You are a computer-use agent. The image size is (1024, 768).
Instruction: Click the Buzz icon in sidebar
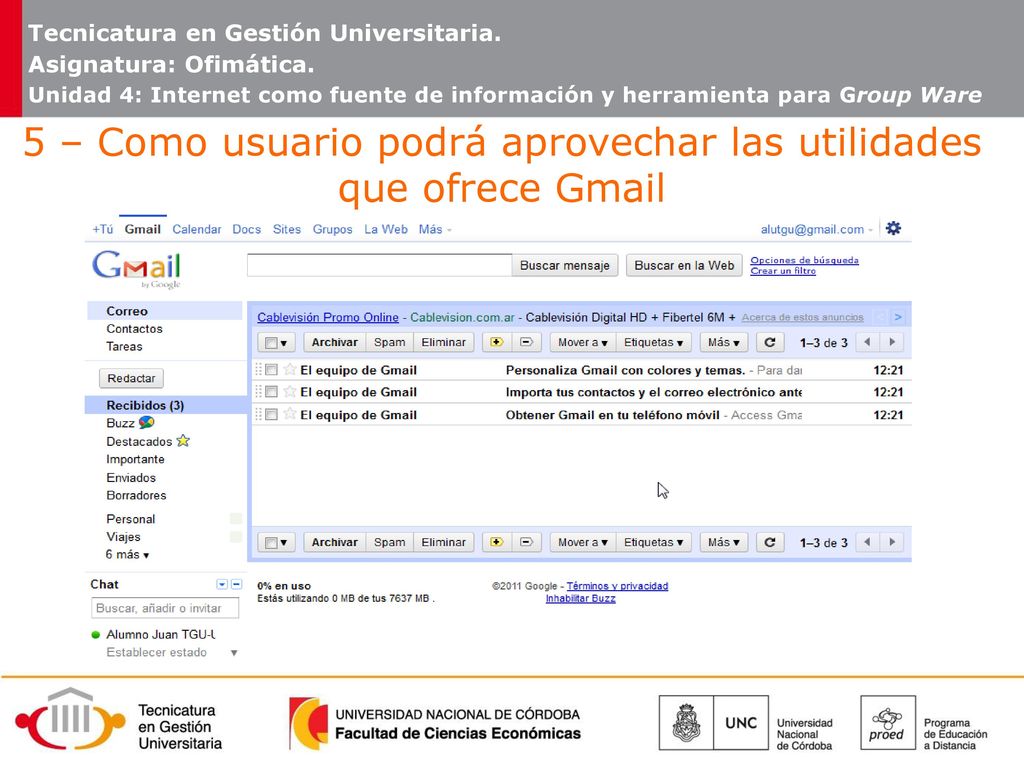coord(147,423)
